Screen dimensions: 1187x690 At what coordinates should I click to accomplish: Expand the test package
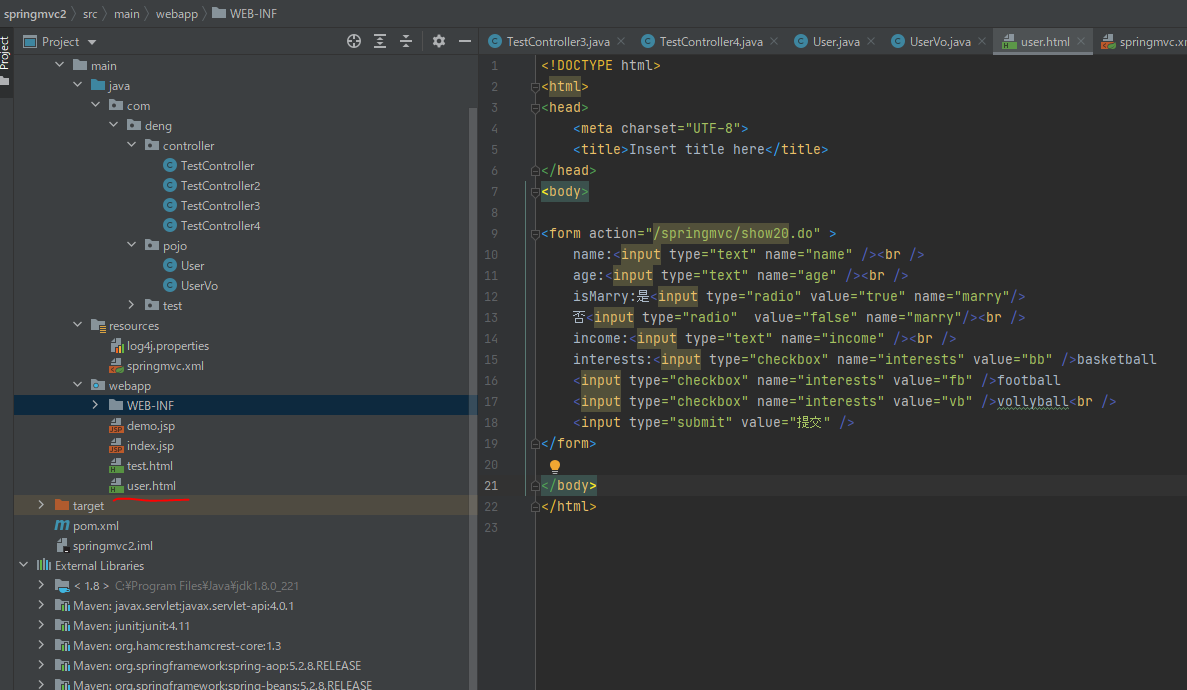coord(132,305)
